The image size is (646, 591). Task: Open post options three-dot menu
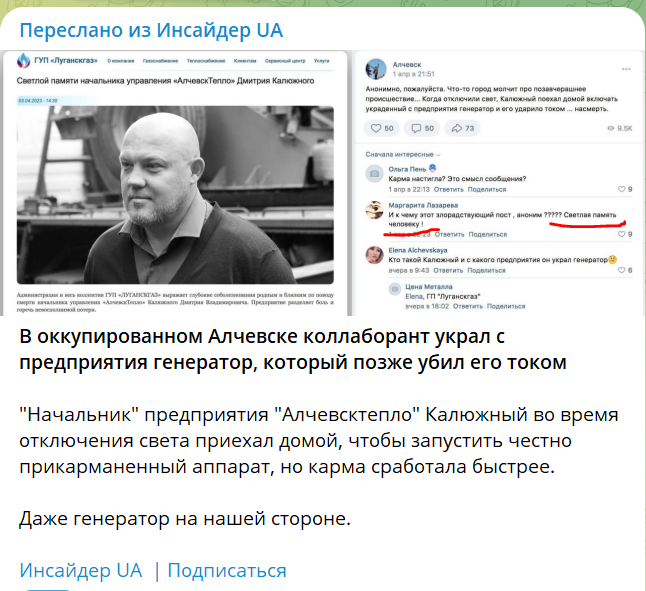click(626, 69)
